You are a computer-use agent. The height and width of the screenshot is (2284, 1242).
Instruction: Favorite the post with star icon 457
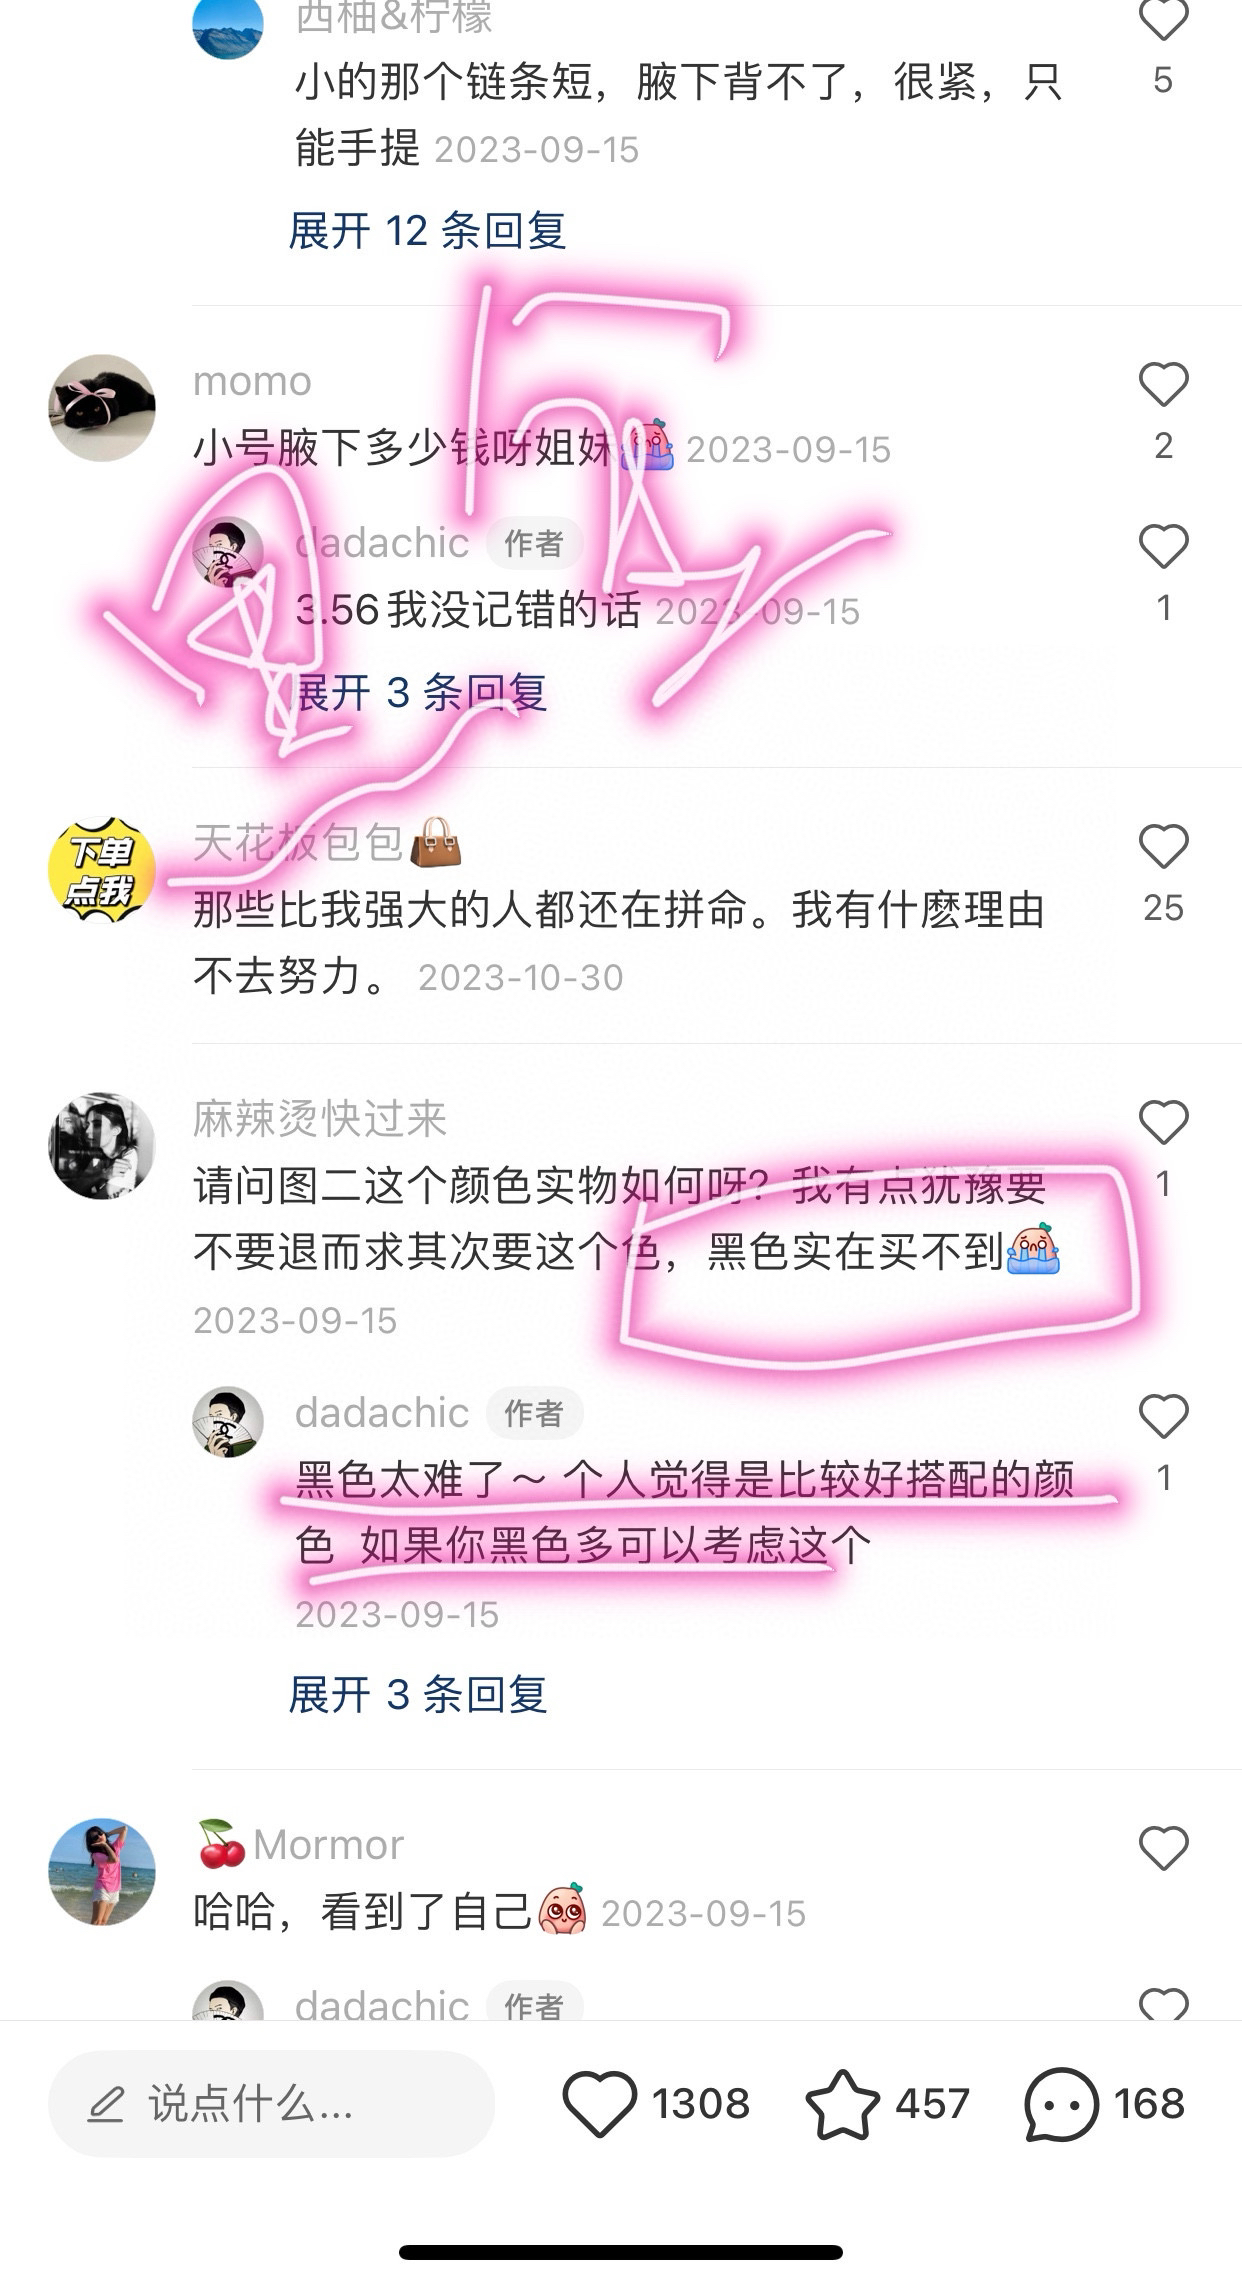pos(842,2104)
